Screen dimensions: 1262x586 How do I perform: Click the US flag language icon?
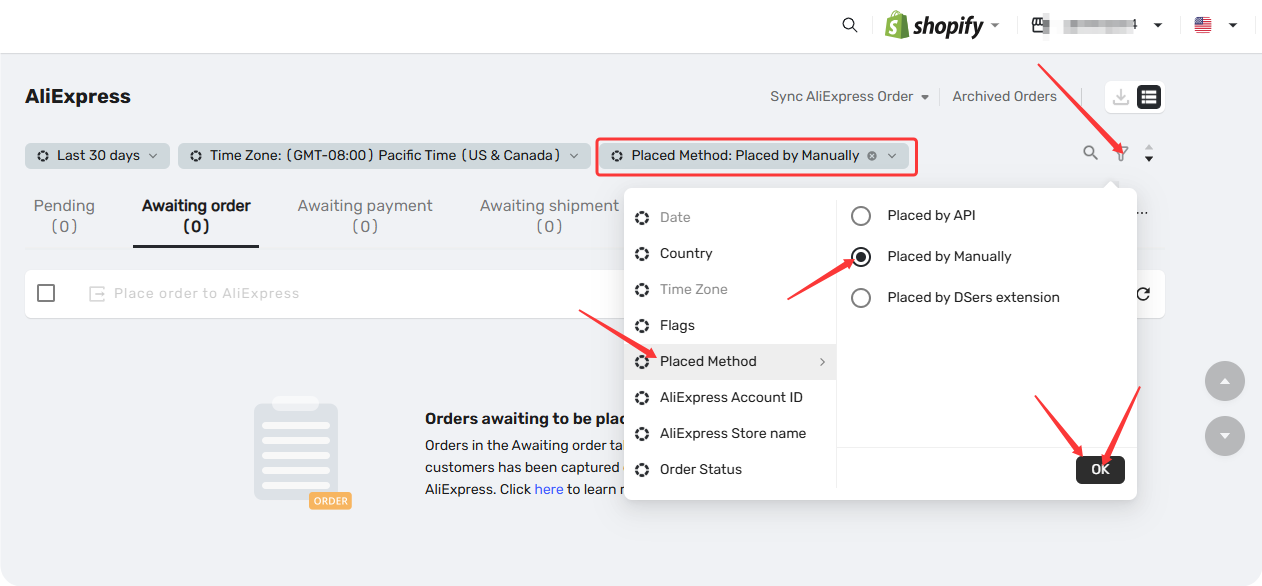point(1203,25)
